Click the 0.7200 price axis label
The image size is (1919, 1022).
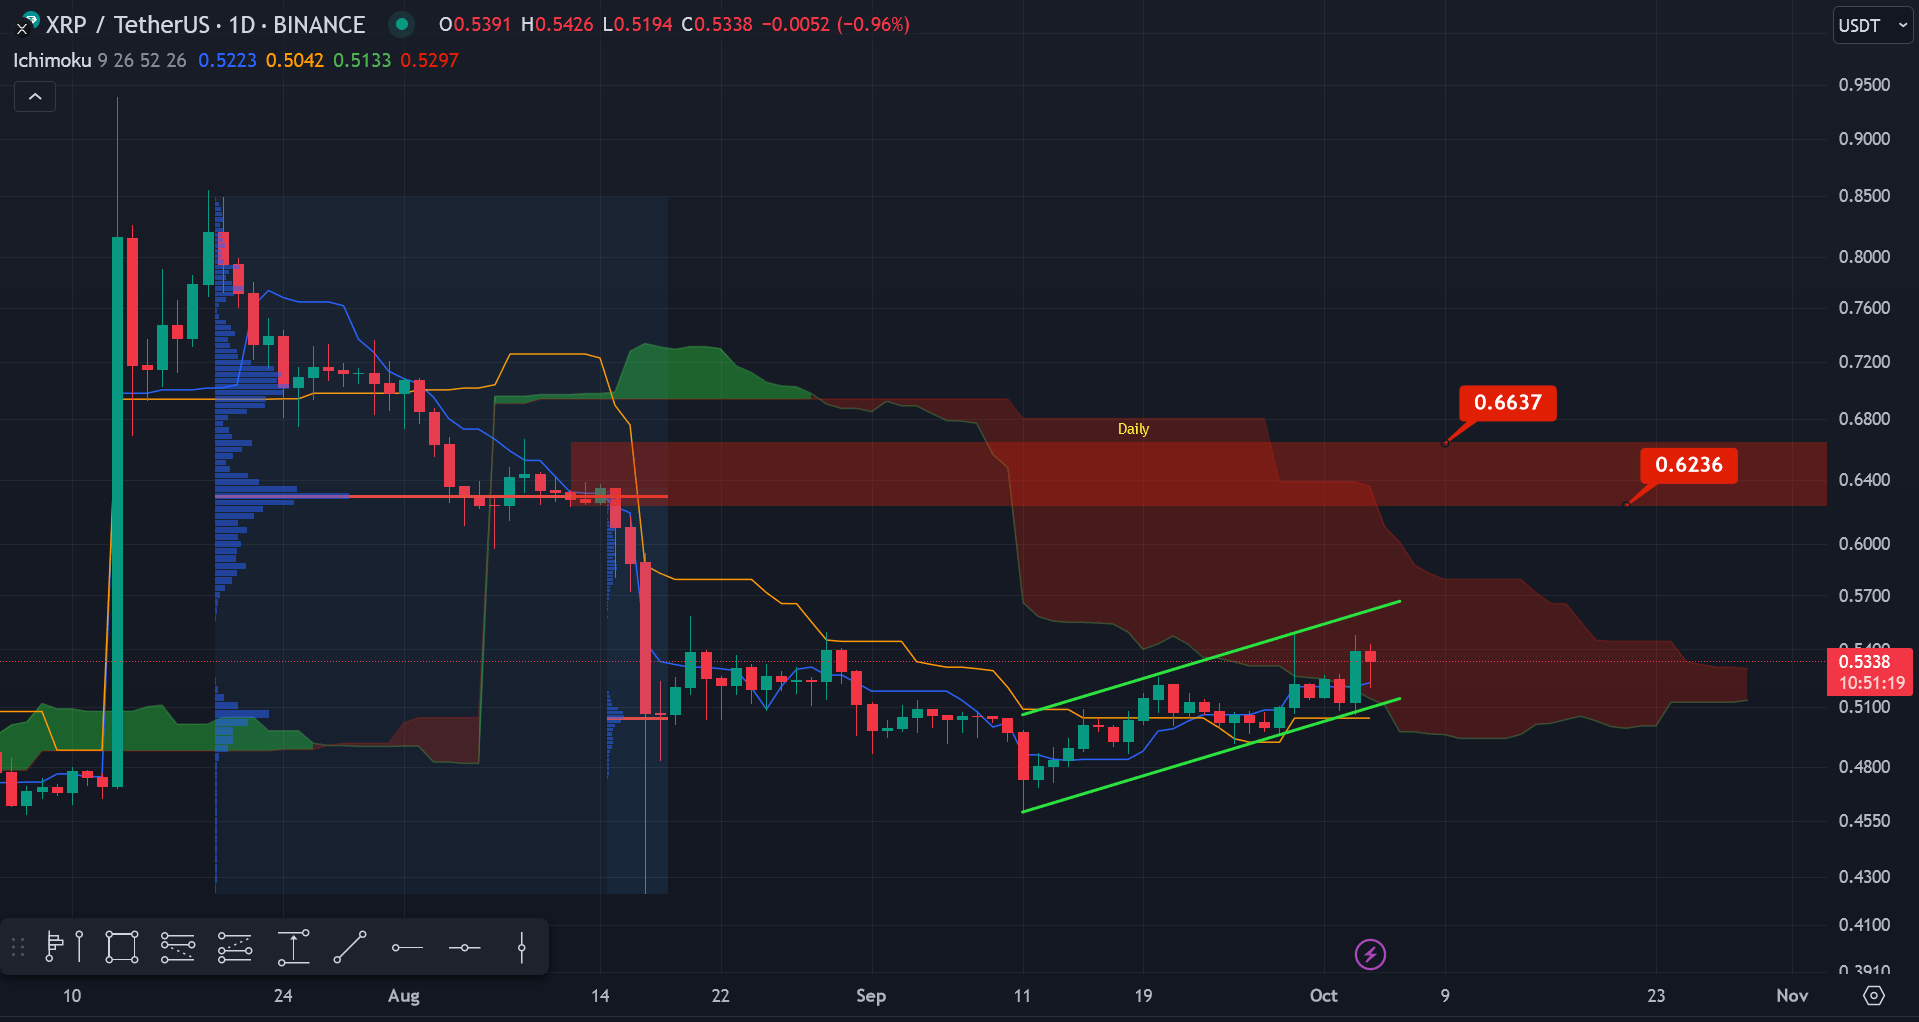pos(1864,362)
